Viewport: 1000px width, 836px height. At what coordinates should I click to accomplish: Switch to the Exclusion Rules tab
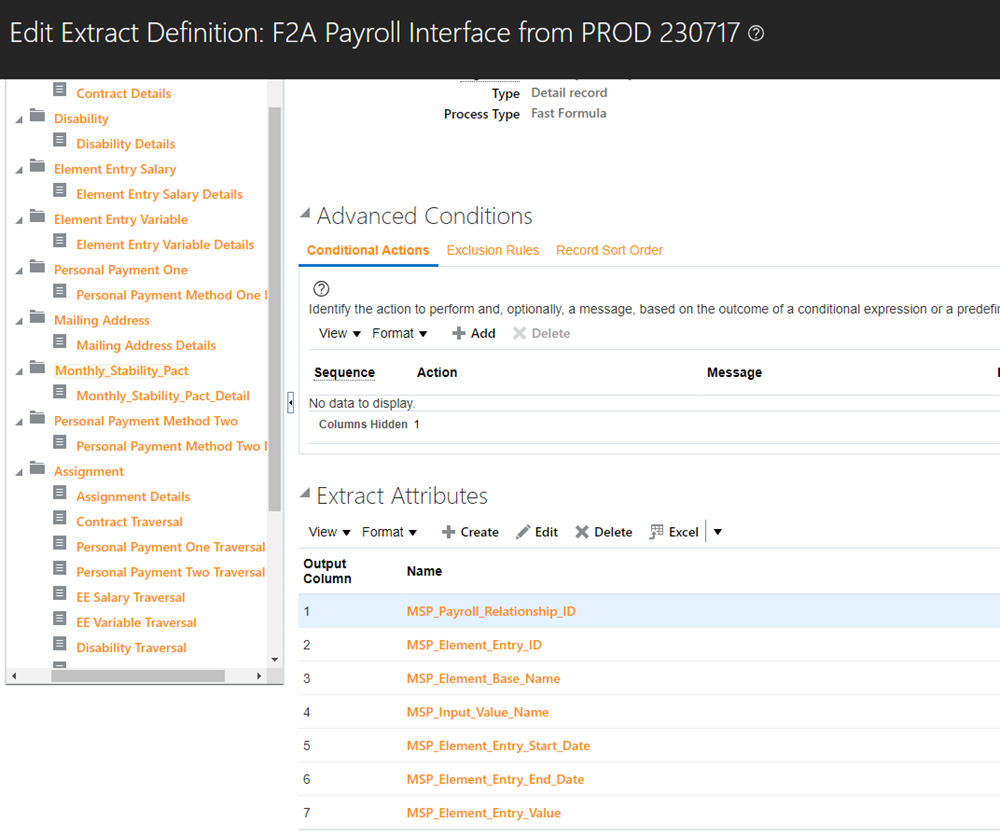click(x=492, y=251)
